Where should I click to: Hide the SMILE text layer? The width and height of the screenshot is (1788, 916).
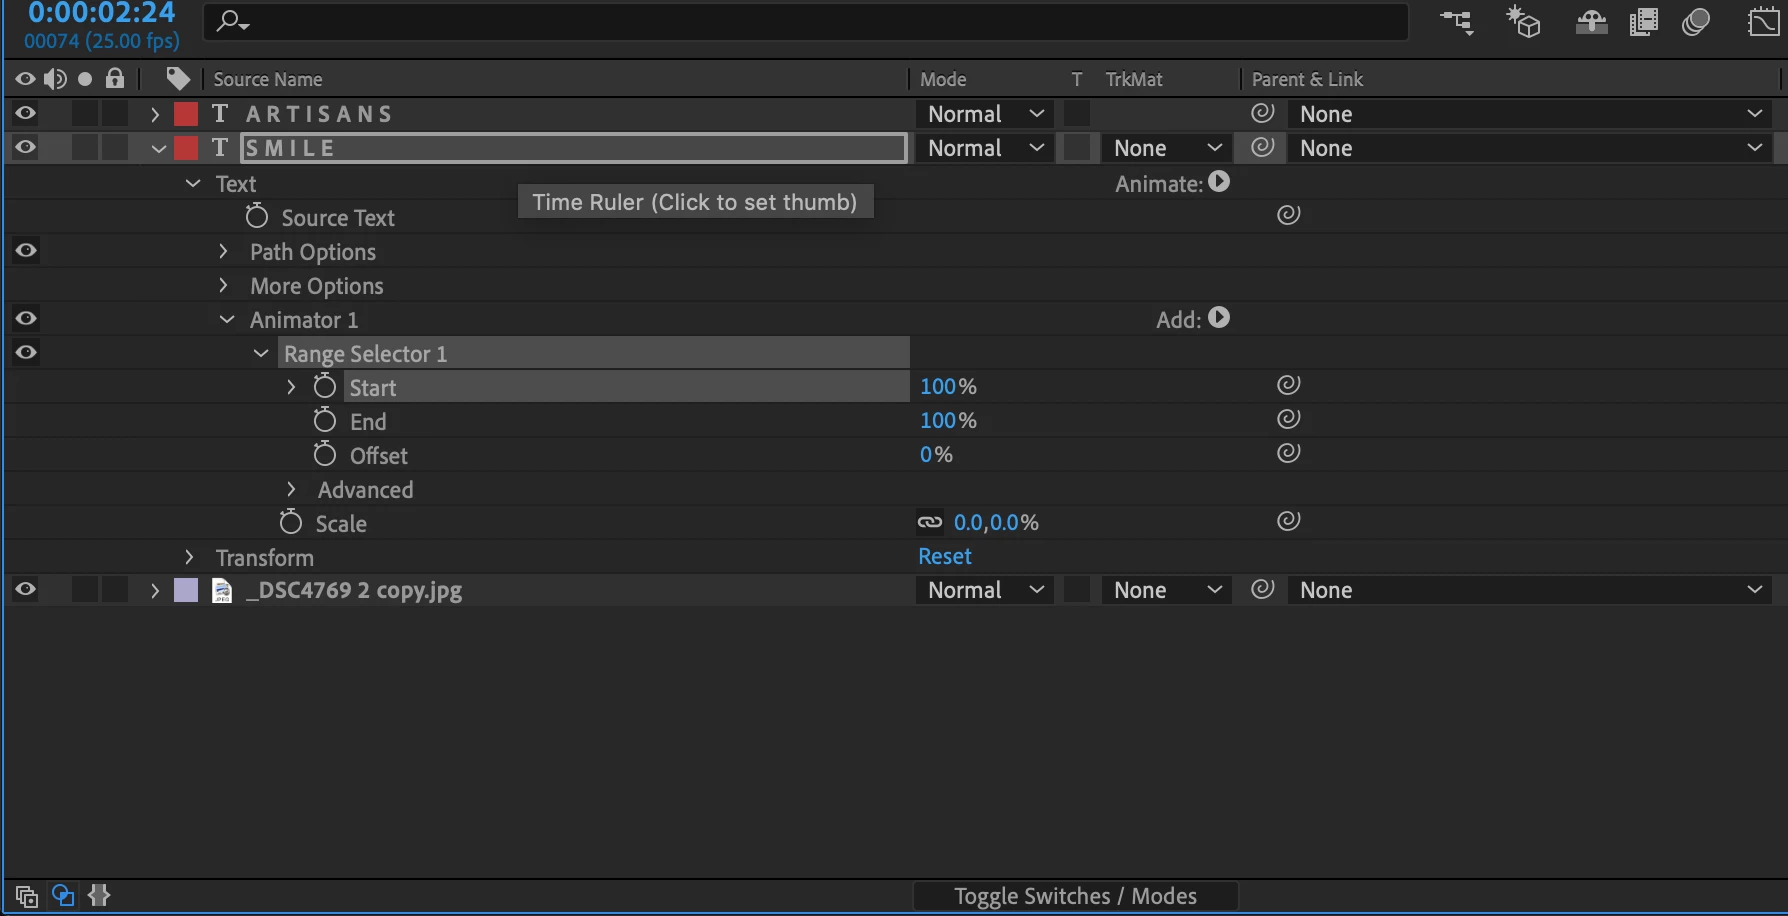tap(26, 147)
